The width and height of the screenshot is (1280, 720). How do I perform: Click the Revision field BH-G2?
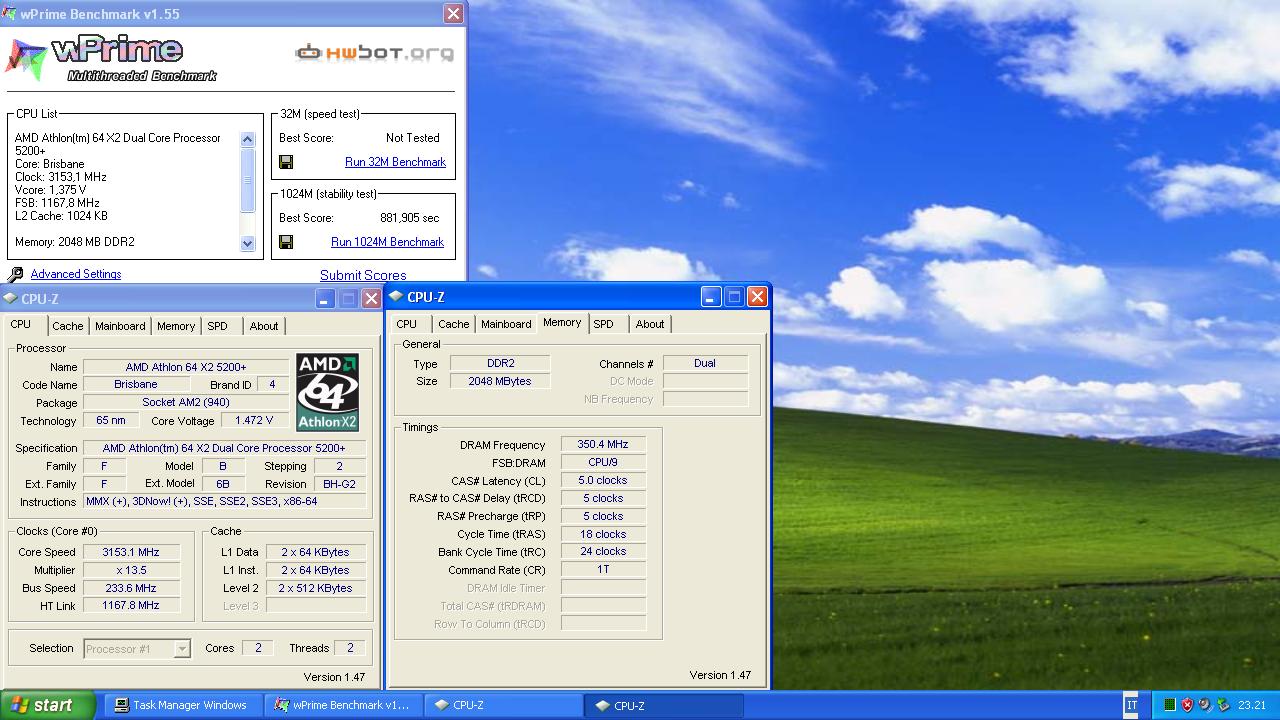(x=339, y=484)
